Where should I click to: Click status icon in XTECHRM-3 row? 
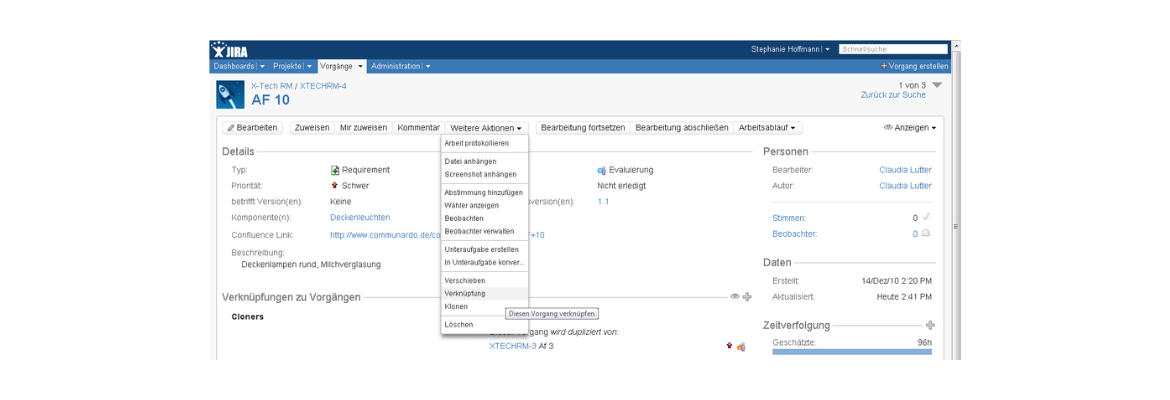pyautogui.click(x=741, y=346)
